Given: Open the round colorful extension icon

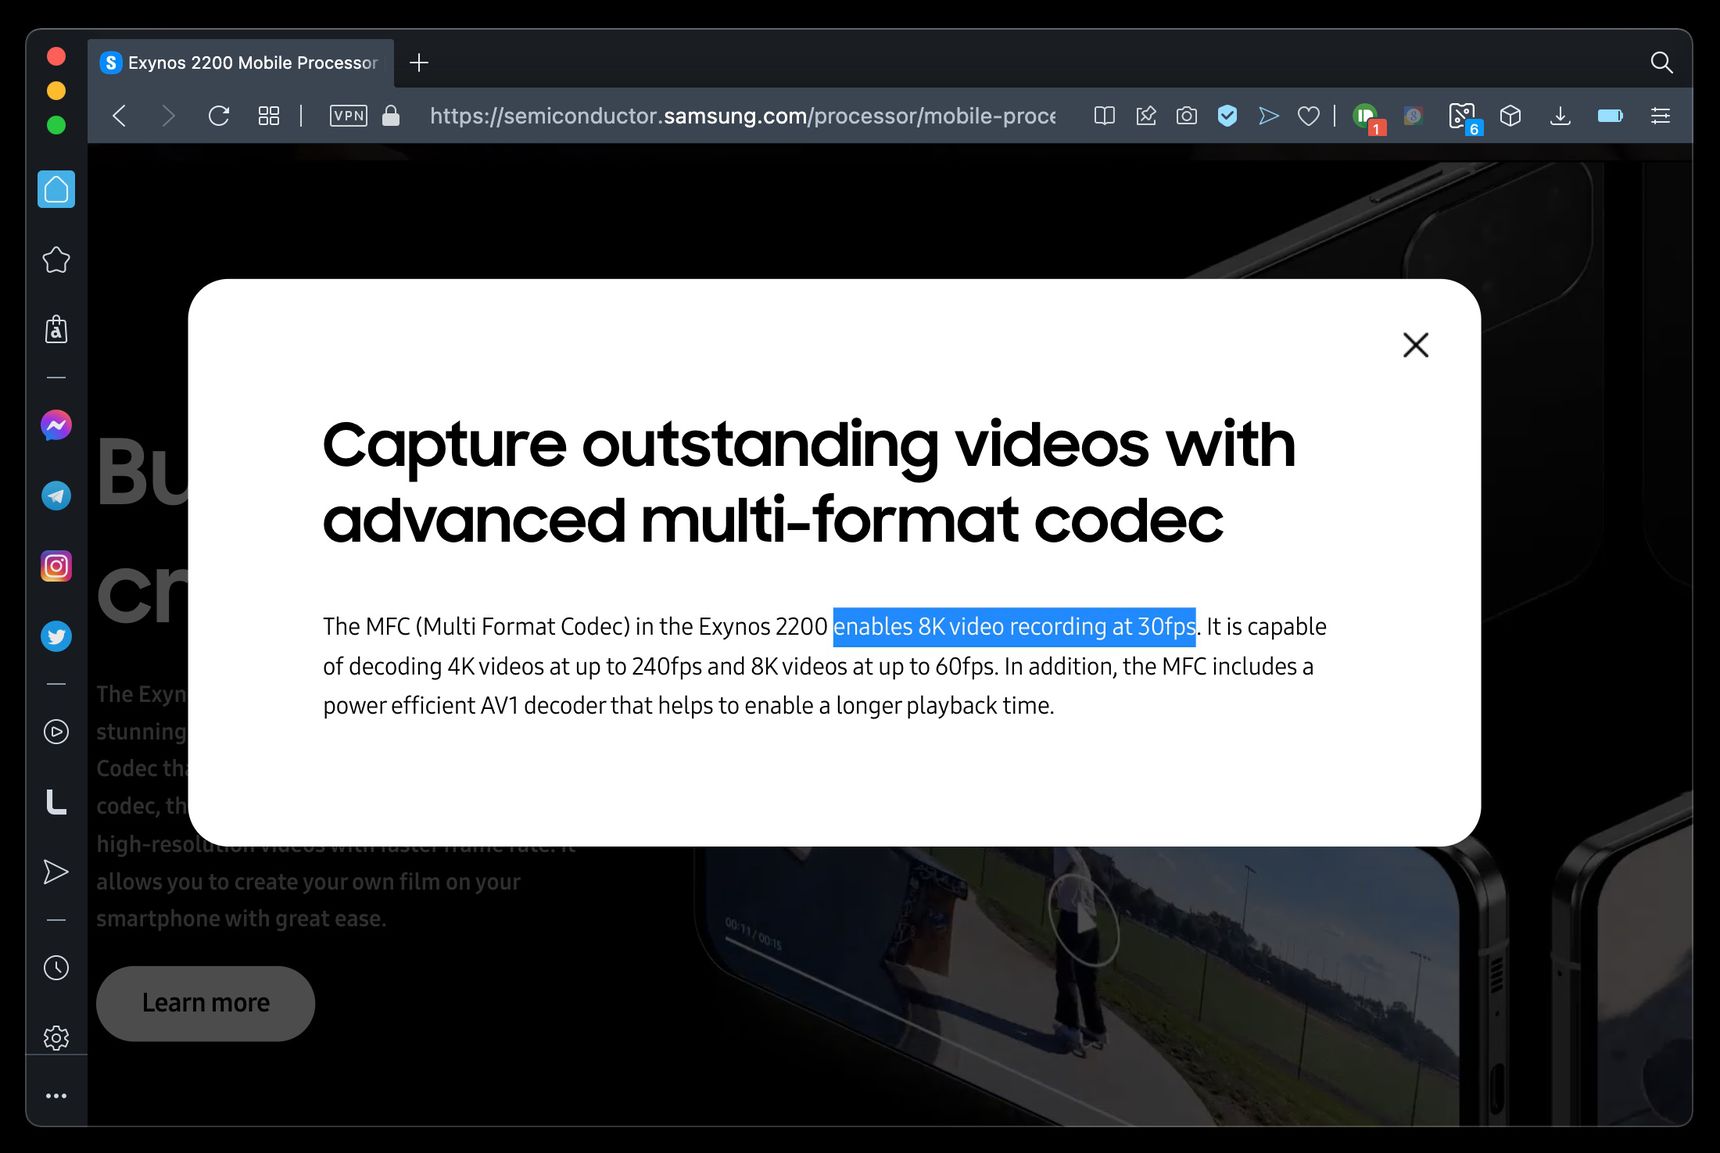Looking at the screenshot, I should pyautogui.click(x=1413, y=116).
